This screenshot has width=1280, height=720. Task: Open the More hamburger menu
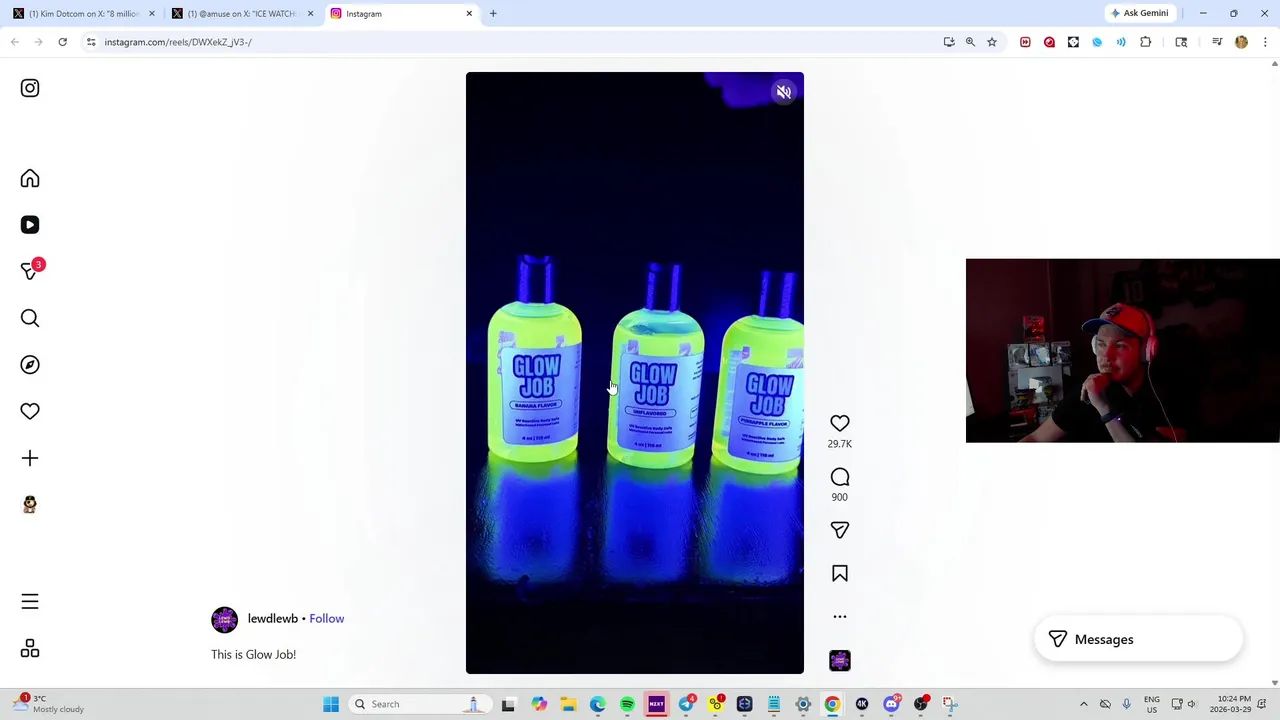[30, 602]
